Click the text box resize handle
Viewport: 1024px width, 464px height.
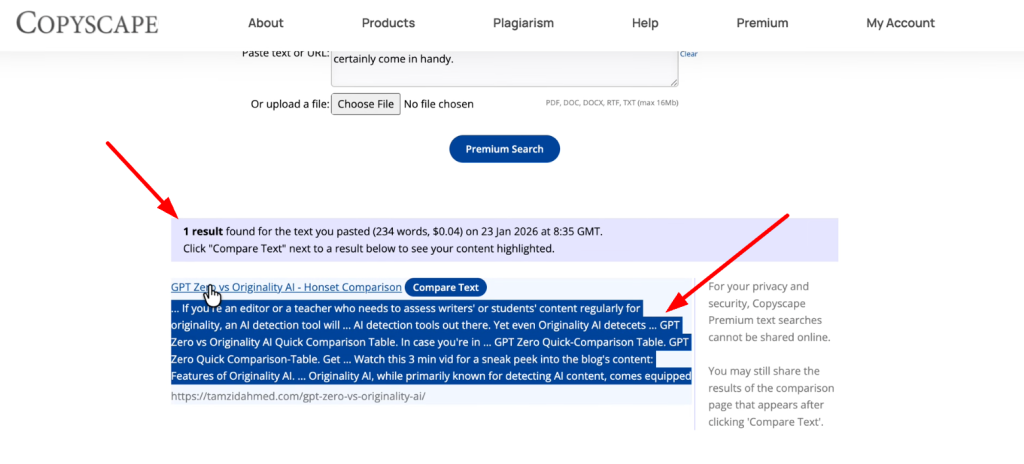673,82
